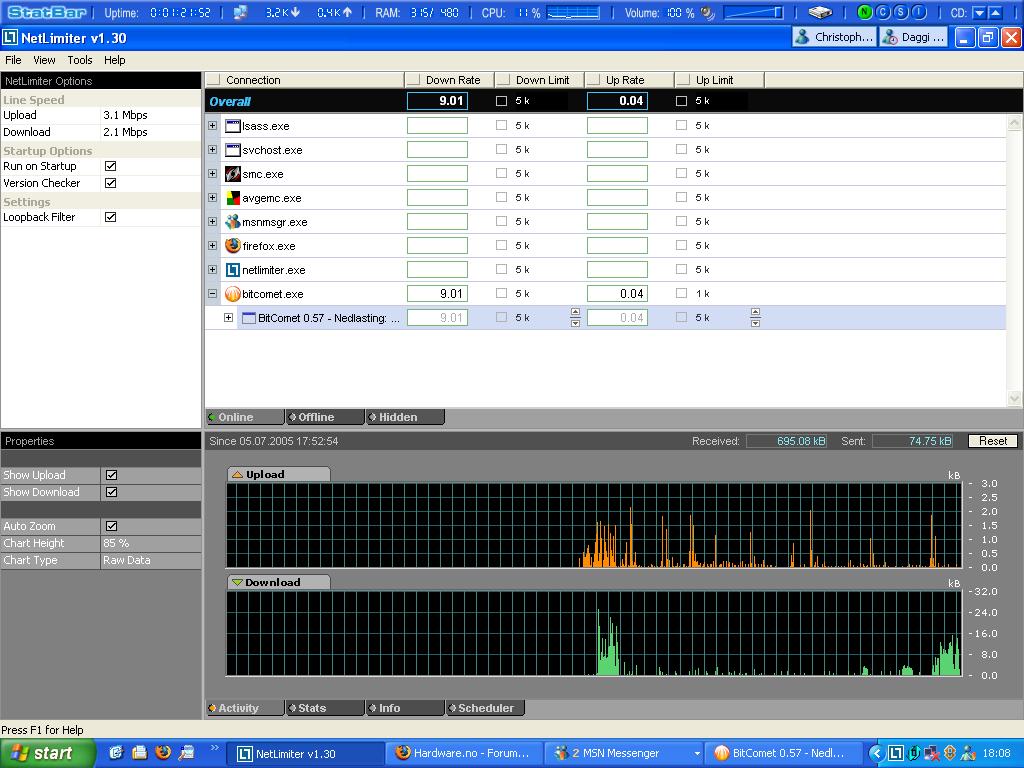Click the Chart Type Raw Data field
The image size is (1024, 768).
[x=150, y=560]
